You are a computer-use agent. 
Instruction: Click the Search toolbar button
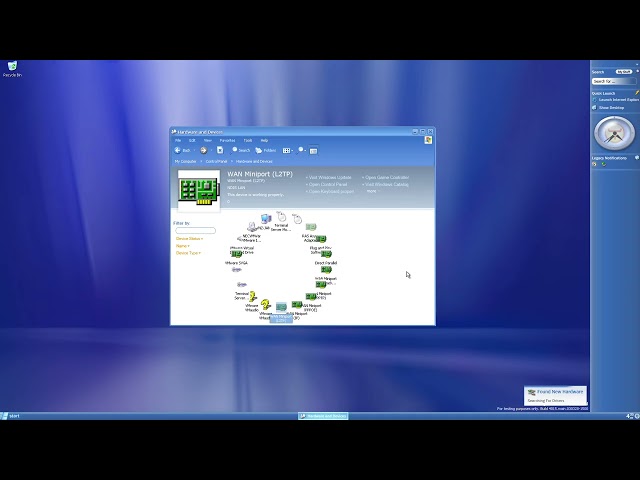coord(240,150)
